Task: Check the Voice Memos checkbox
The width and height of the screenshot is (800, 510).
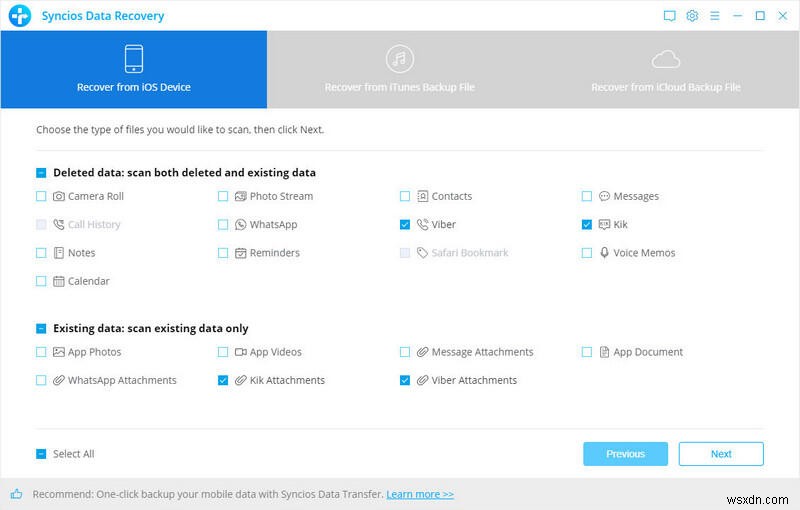Action: (x=587, y=253)
